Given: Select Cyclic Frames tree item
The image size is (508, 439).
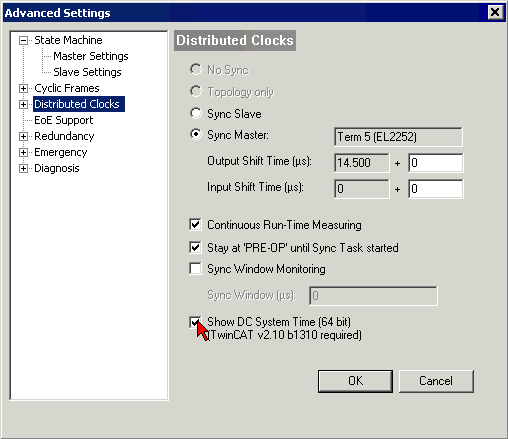Looking at the screenshot, I should pos(67,88).
